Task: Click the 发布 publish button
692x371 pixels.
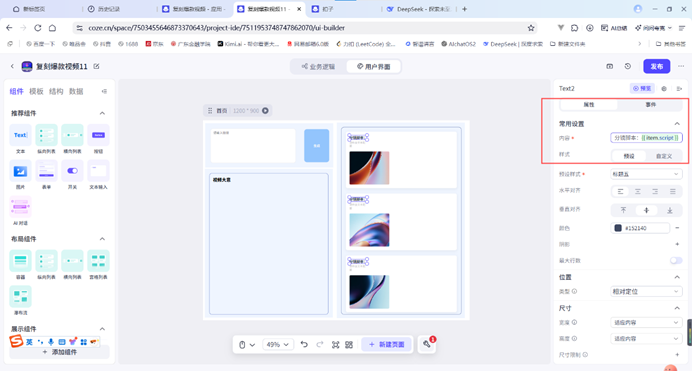Action: [657, 66]
